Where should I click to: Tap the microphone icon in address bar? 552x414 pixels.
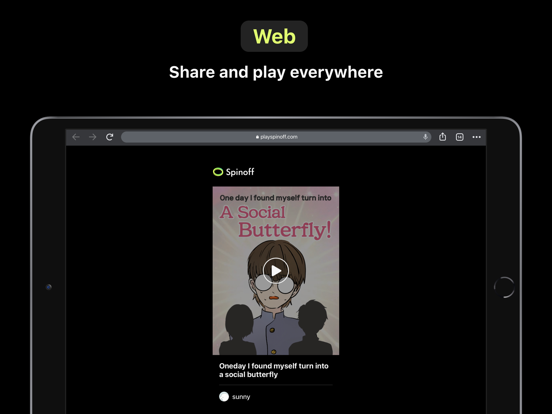tap(425, 137)
